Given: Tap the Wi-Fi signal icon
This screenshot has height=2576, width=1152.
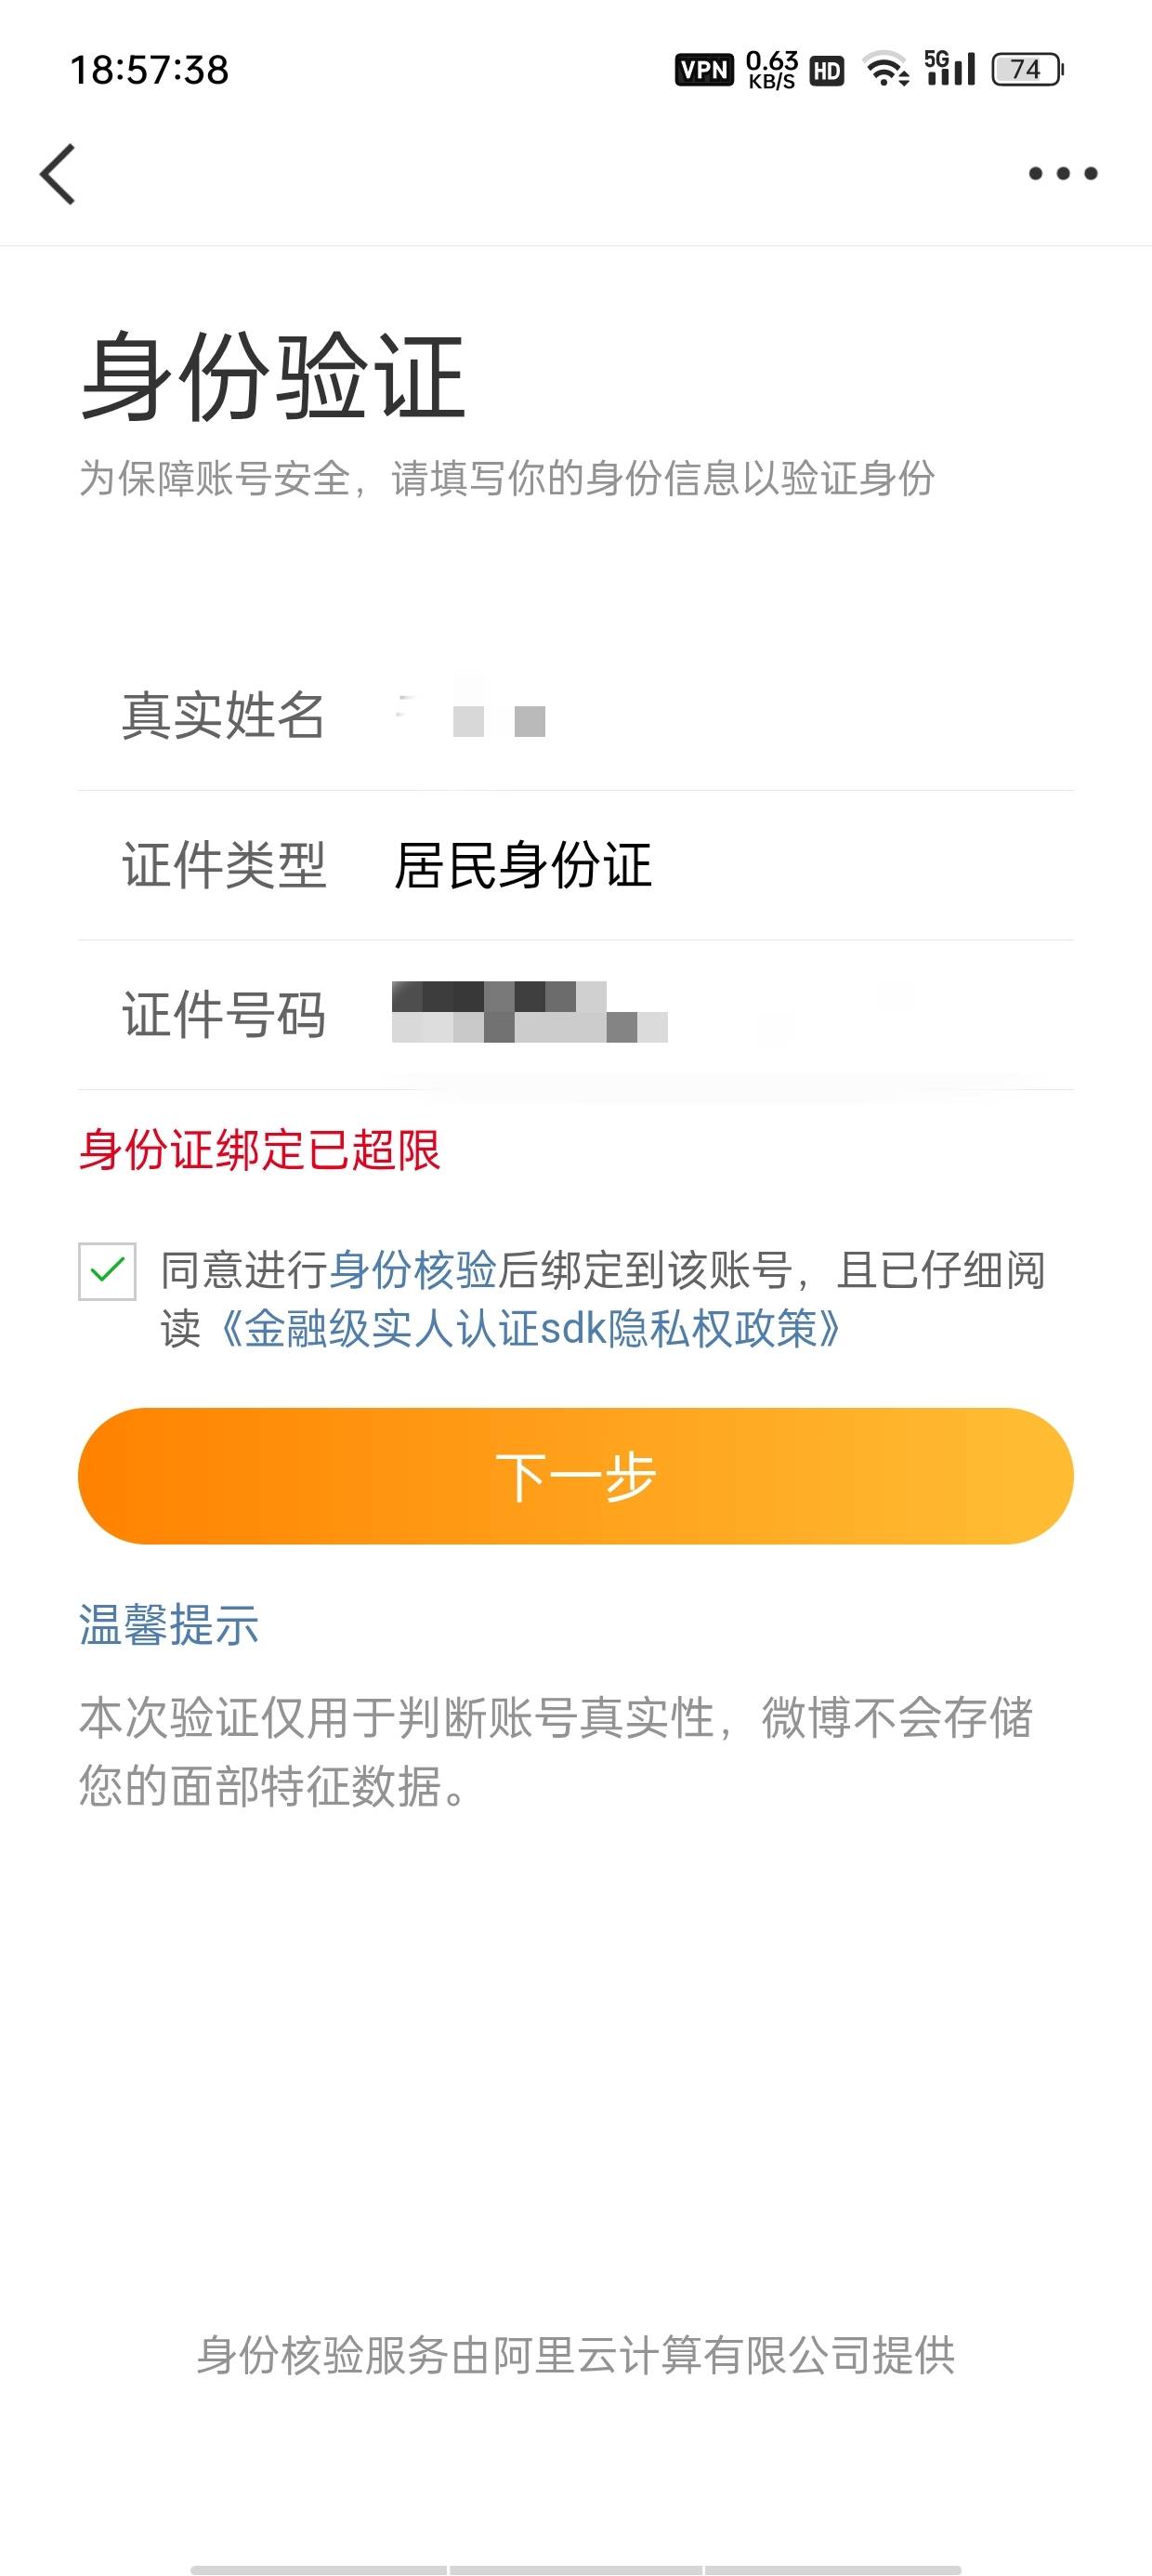Looking at the screenshot, I should (886, 69).
